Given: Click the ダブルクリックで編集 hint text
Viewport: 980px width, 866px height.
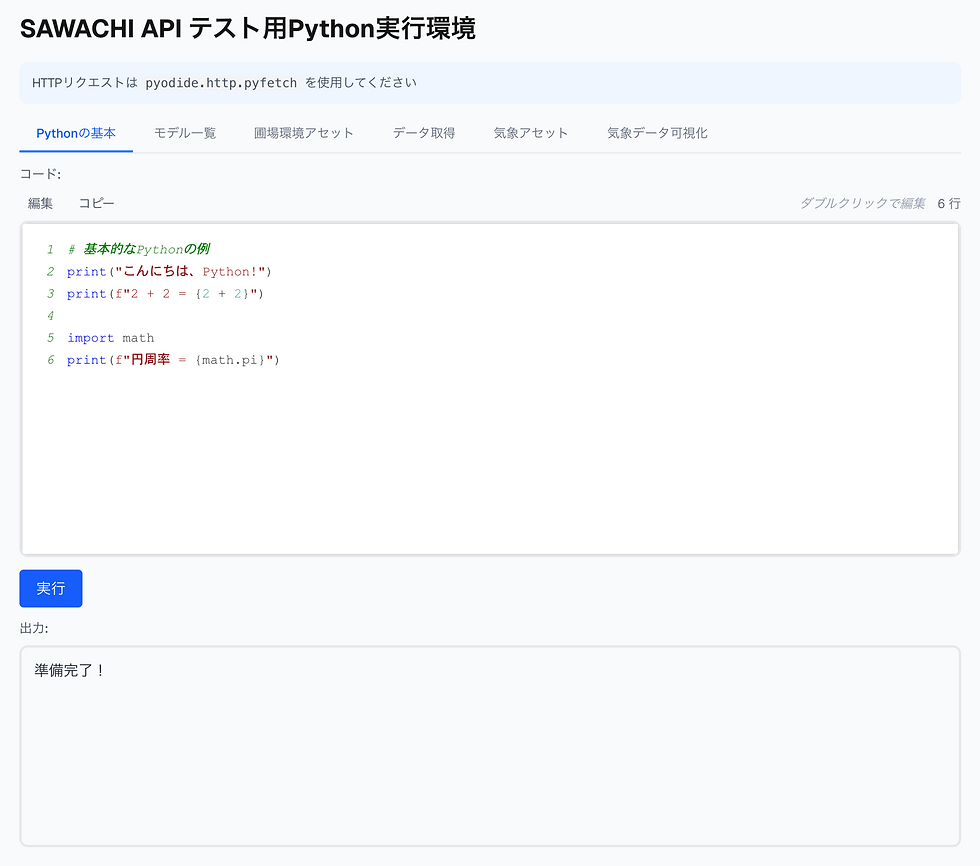Looking at the screenshot, I should tap(862, 203).
